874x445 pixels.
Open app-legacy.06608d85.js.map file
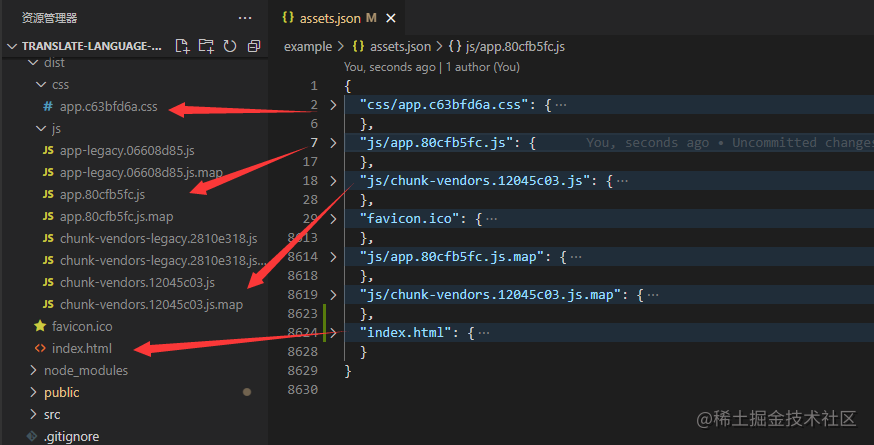141,172
